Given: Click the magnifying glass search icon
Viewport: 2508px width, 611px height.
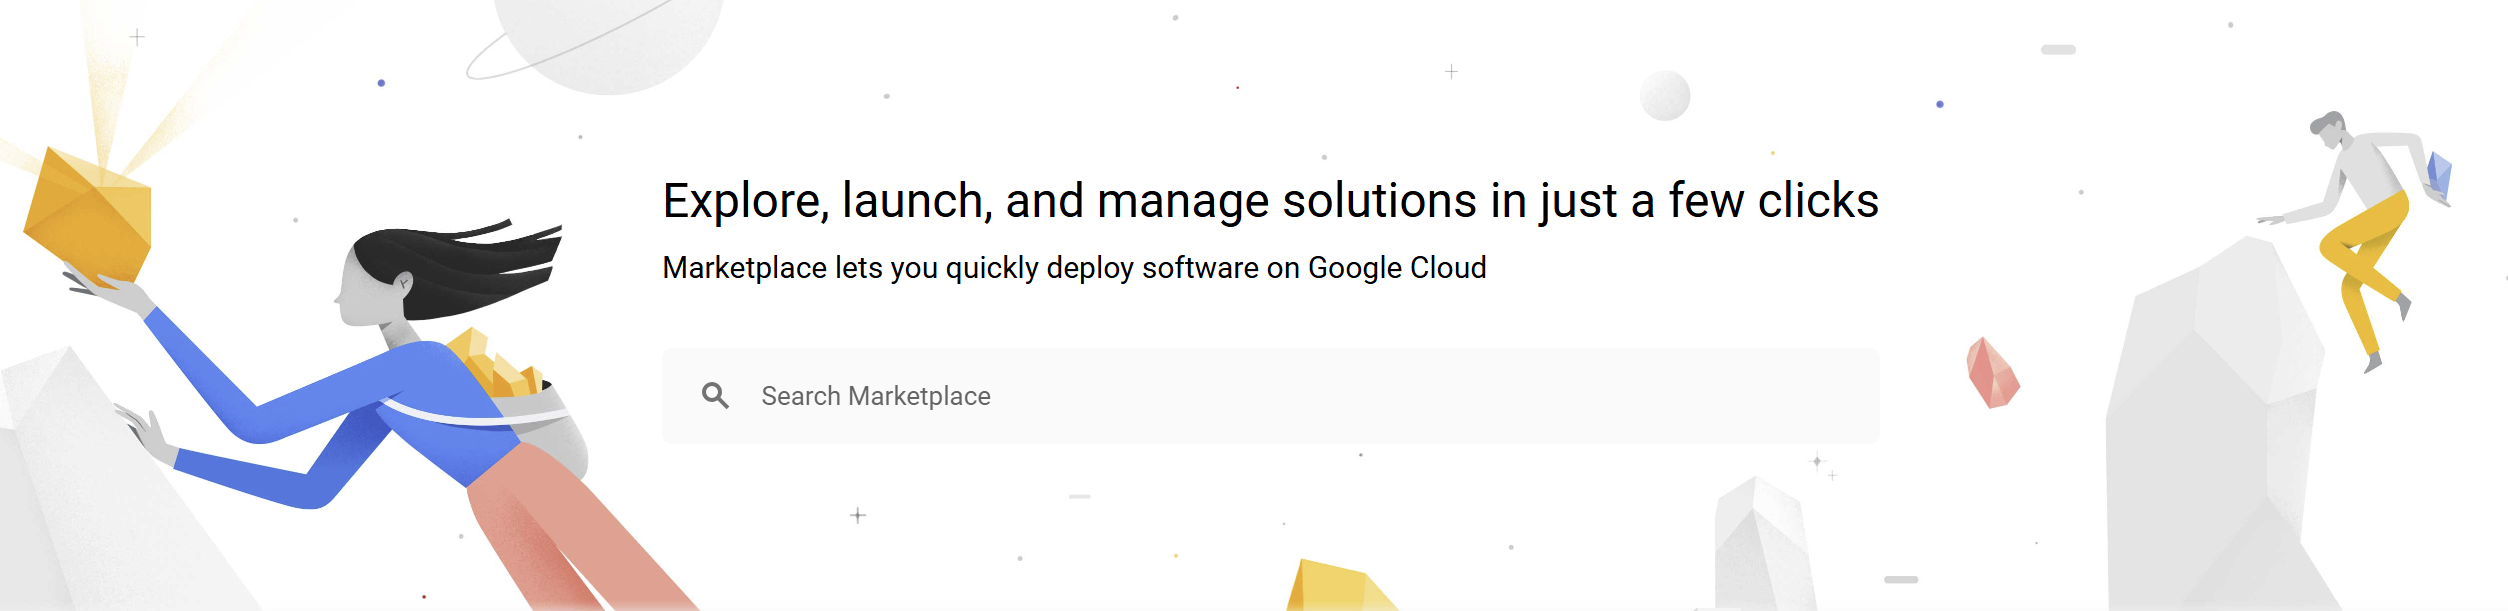Looking at the screenshot, I should [715, 396].
